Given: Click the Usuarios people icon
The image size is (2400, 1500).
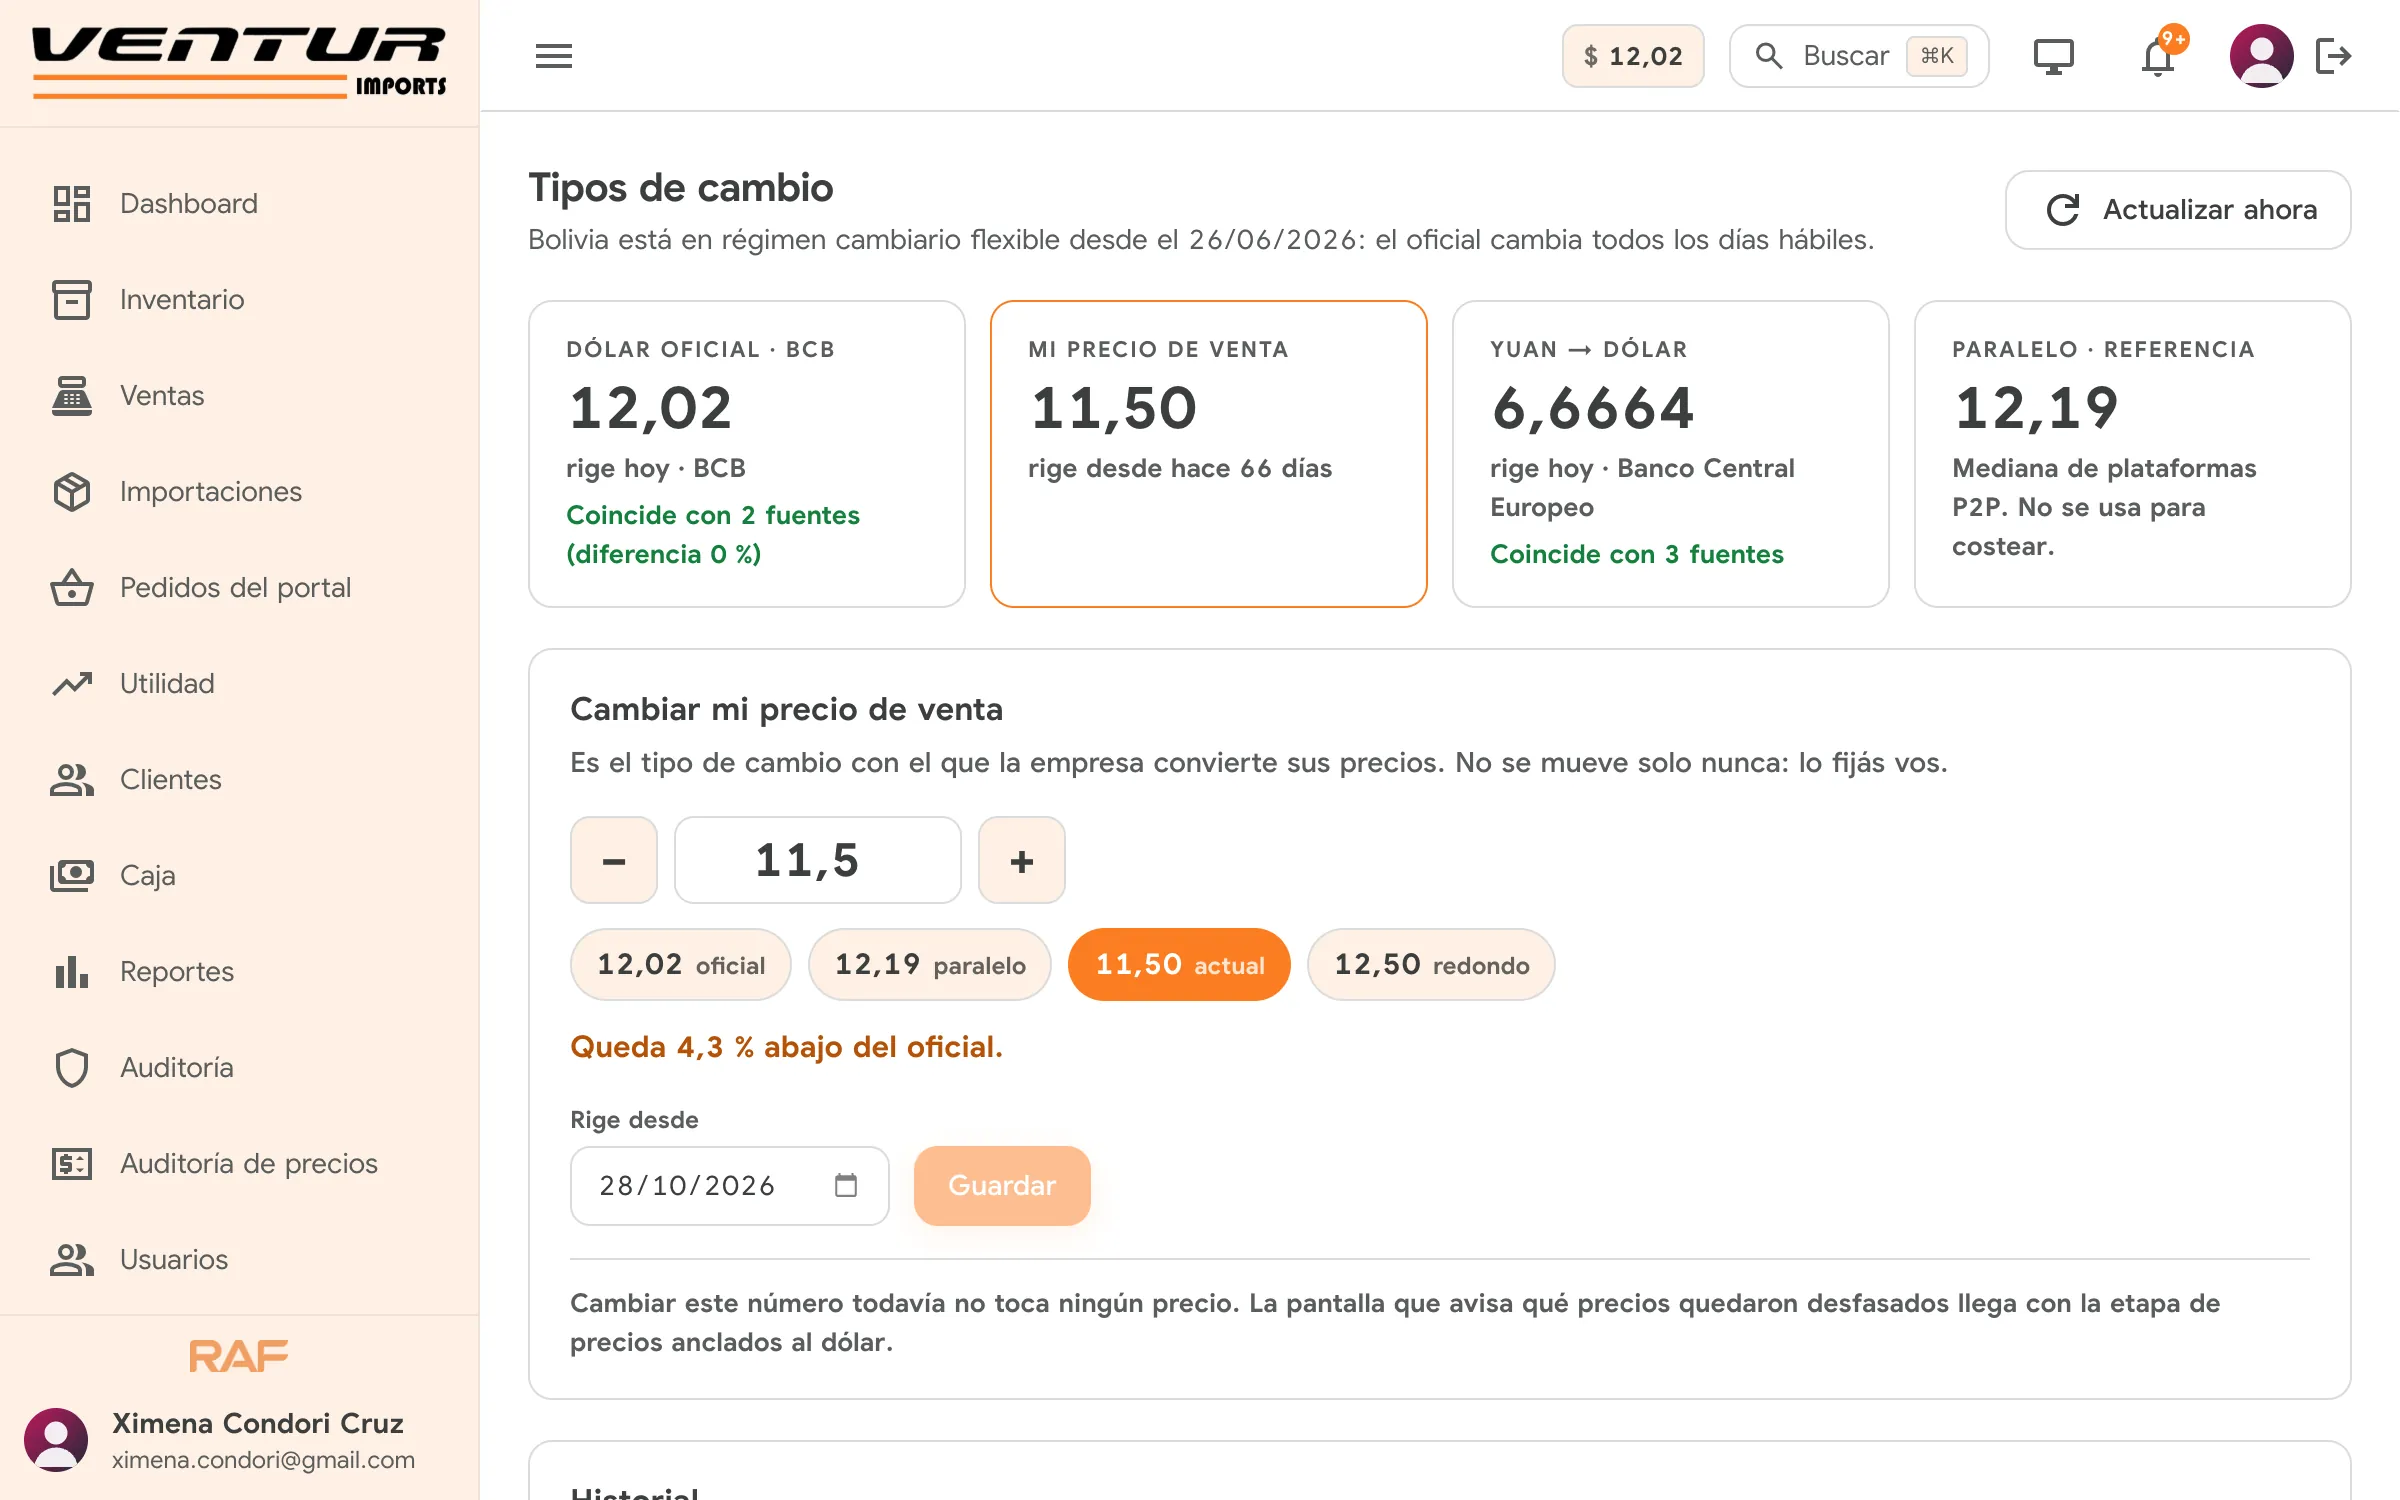Looking at the screenshot, I should [x=72, y=1260].
